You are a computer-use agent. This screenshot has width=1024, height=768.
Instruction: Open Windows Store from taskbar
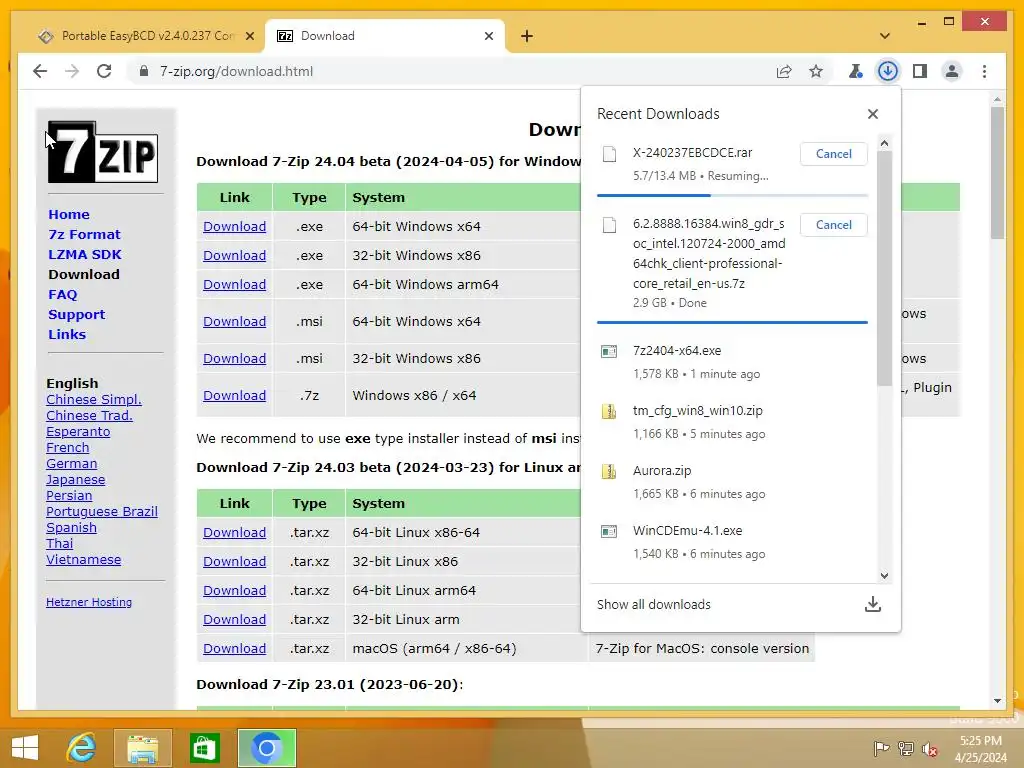204,748
